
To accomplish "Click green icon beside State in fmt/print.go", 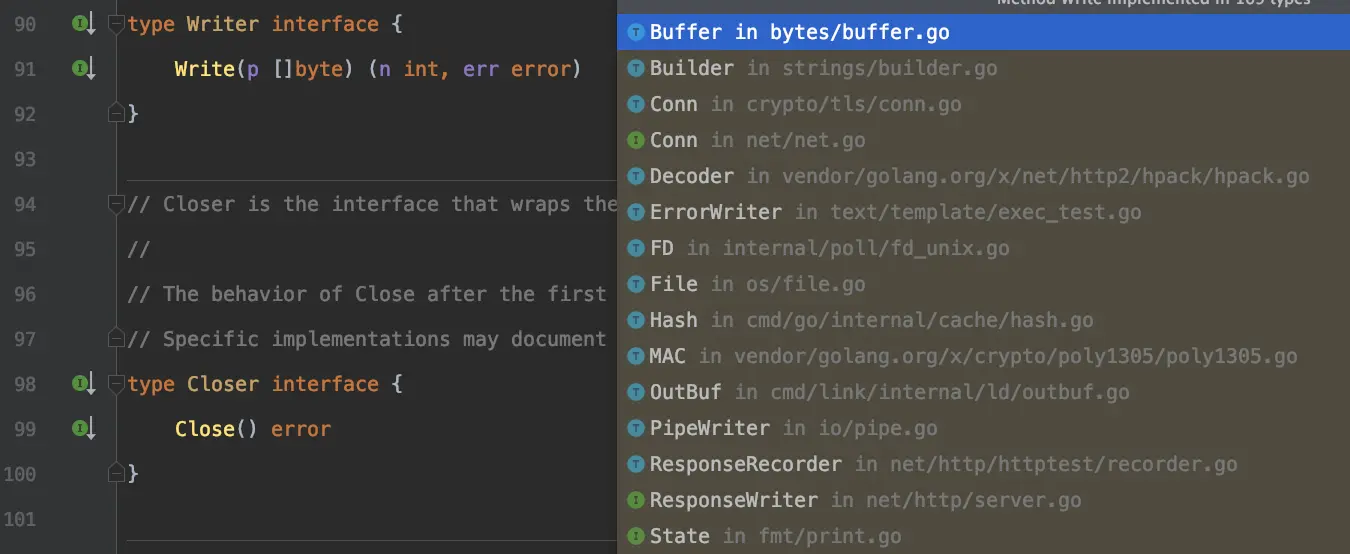I will [635, 536].
